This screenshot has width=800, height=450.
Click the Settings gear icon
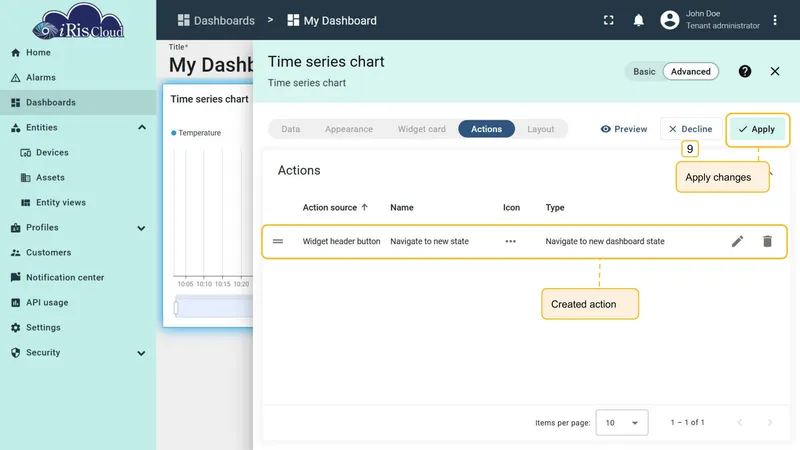(16, 328)
